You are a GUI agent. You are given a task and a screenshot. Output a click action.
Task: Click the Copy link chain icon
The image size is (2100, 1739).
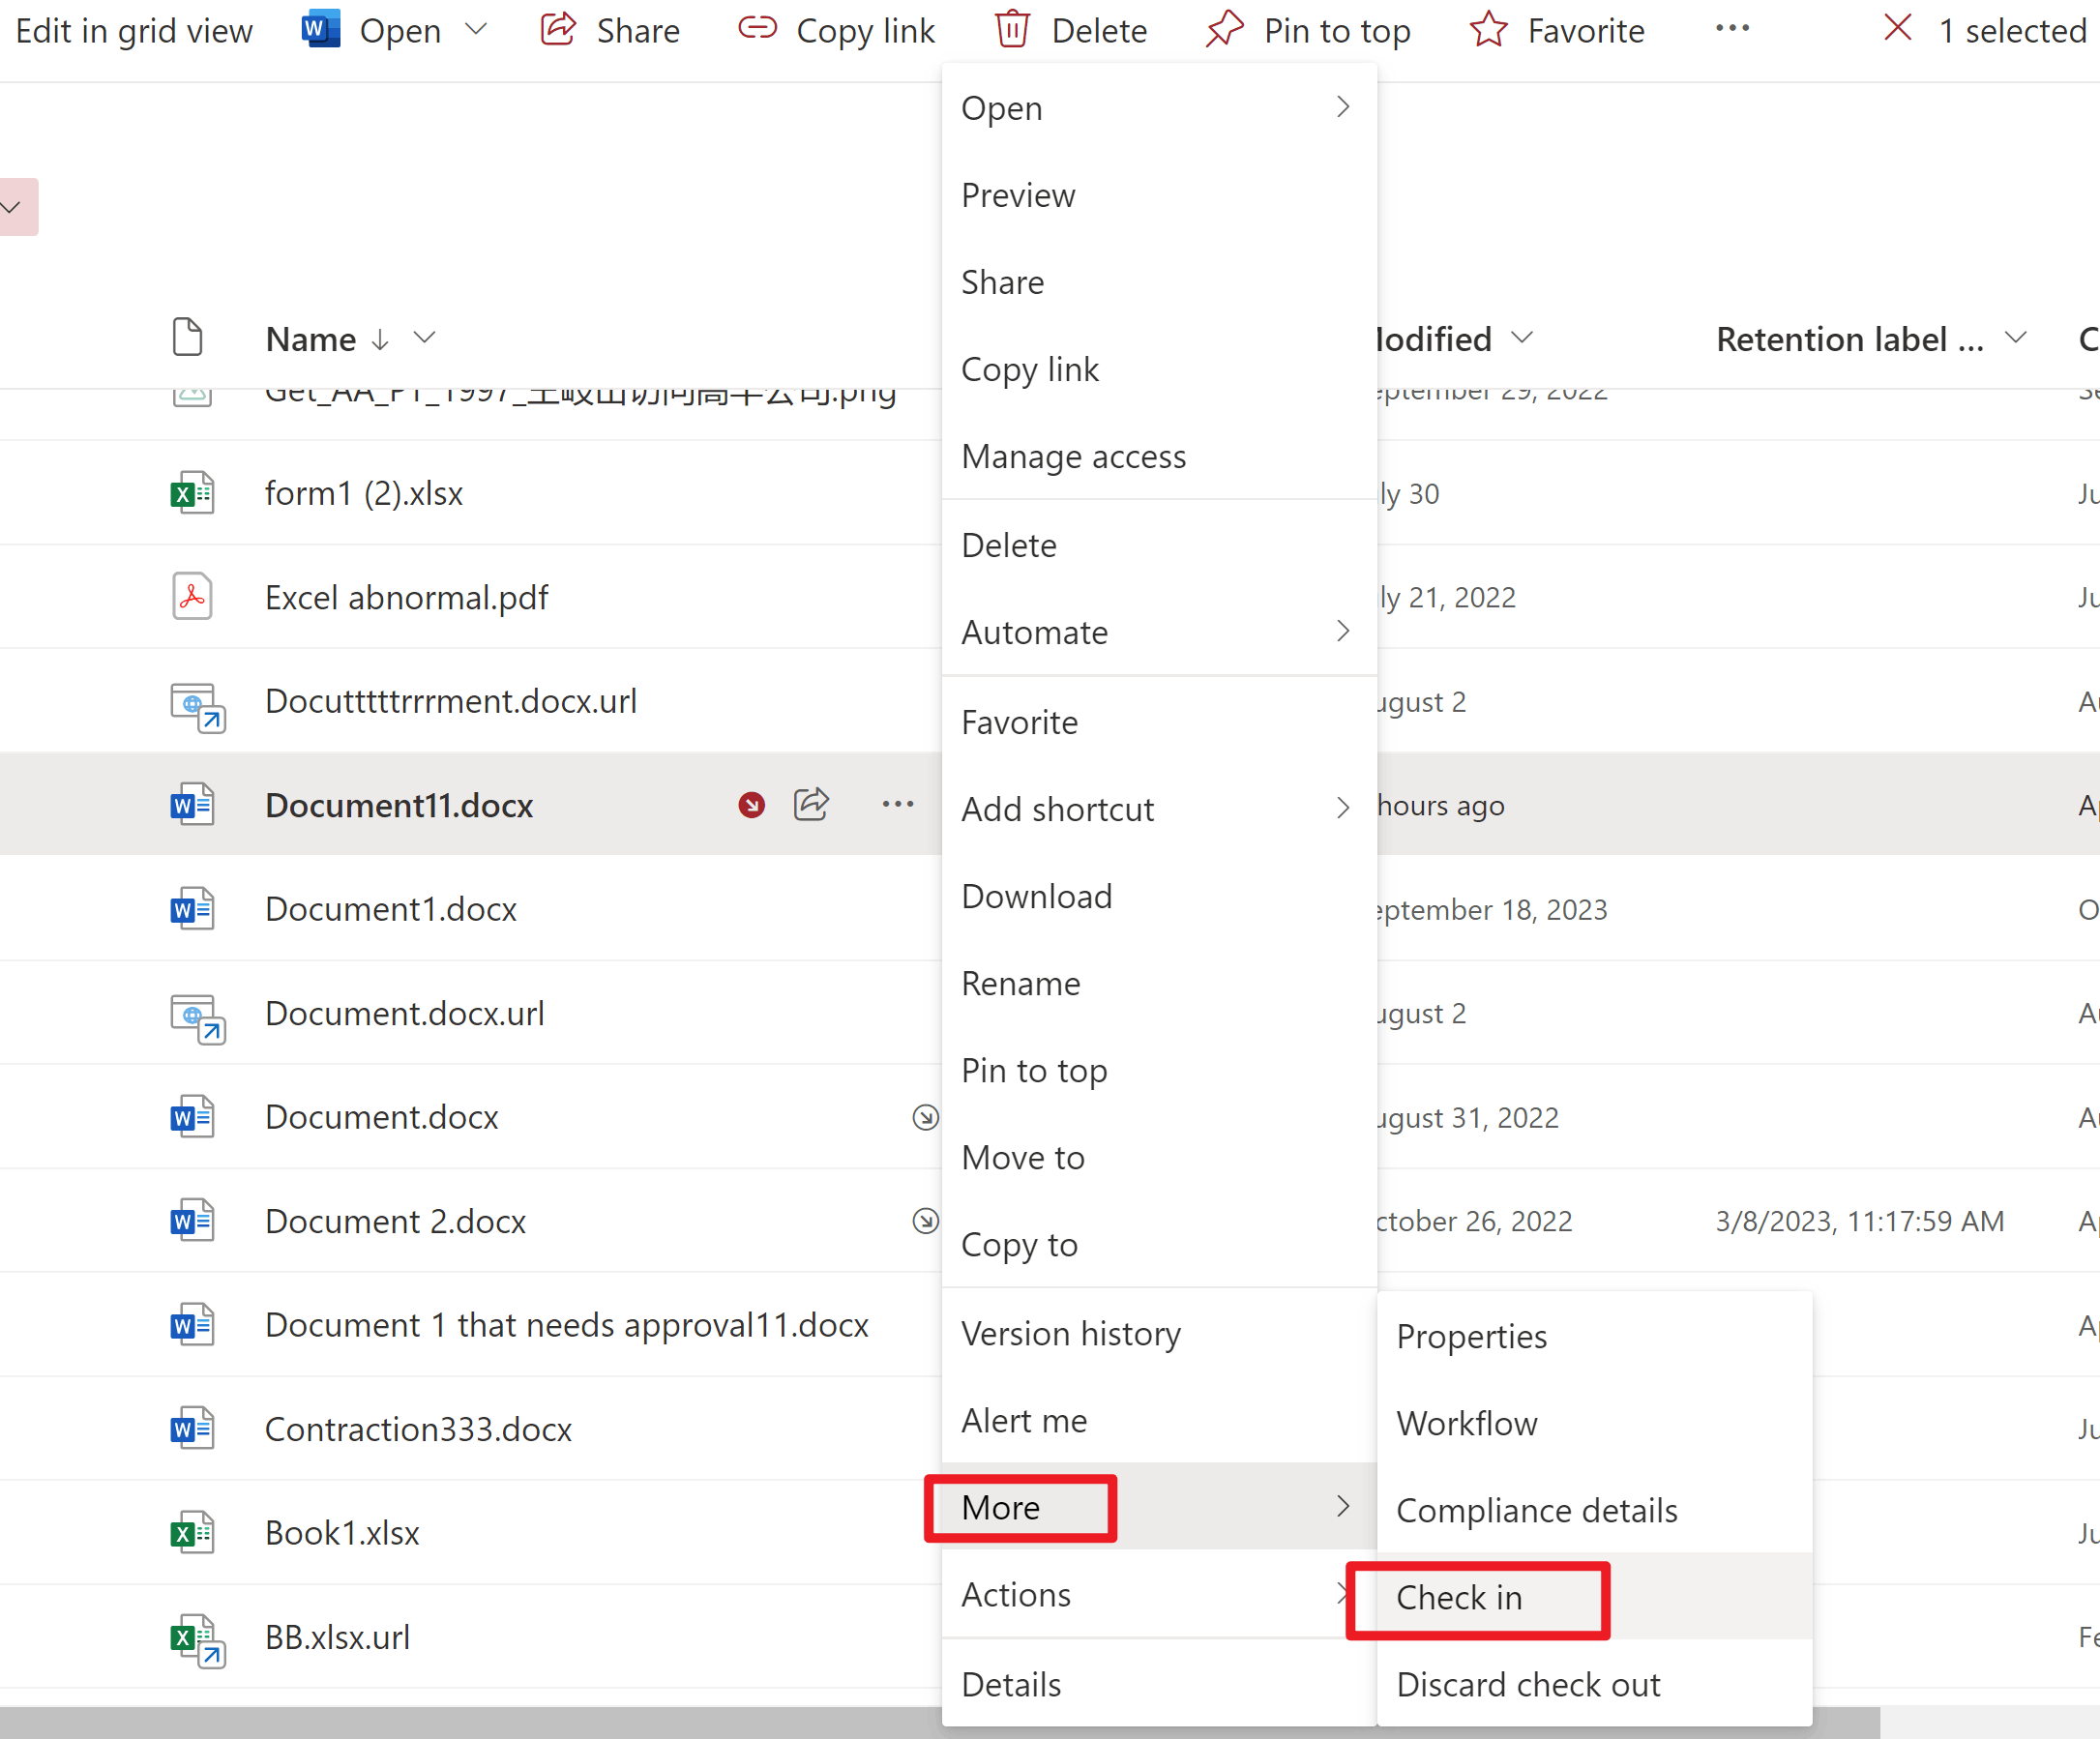tap(757, 29)
